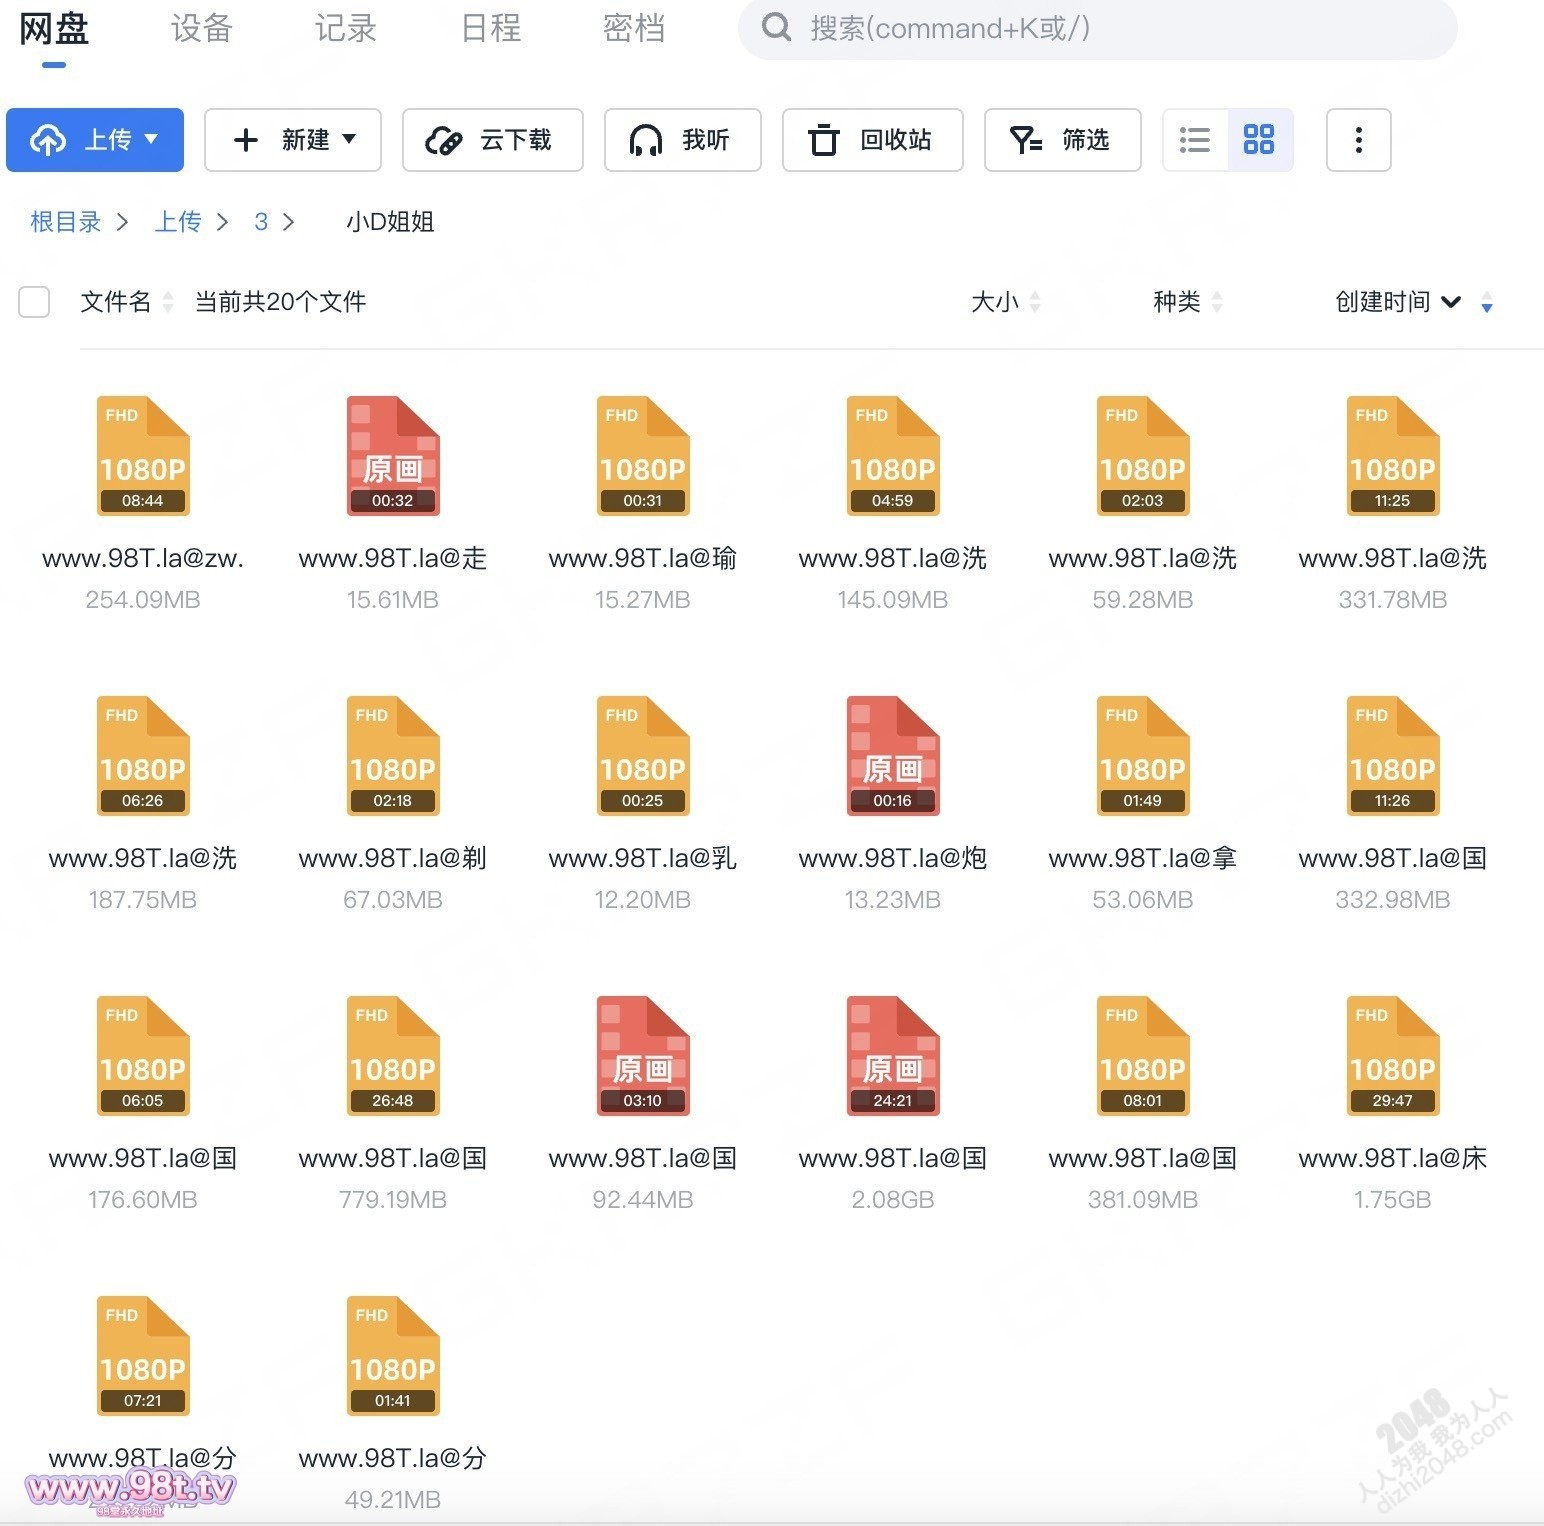Image resolution: width=1544 pixels, height=1526 pixels.
Task: Click the 云下载 cloud download button
Action: click(492, 140)
